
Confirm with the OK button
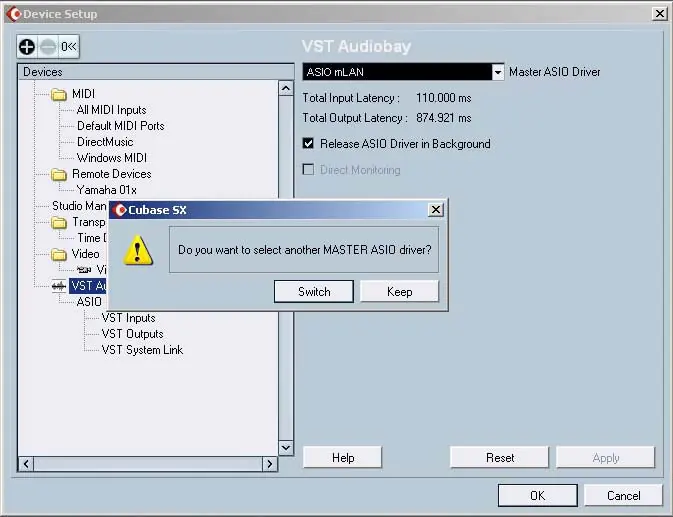click(x=537, y=496)
